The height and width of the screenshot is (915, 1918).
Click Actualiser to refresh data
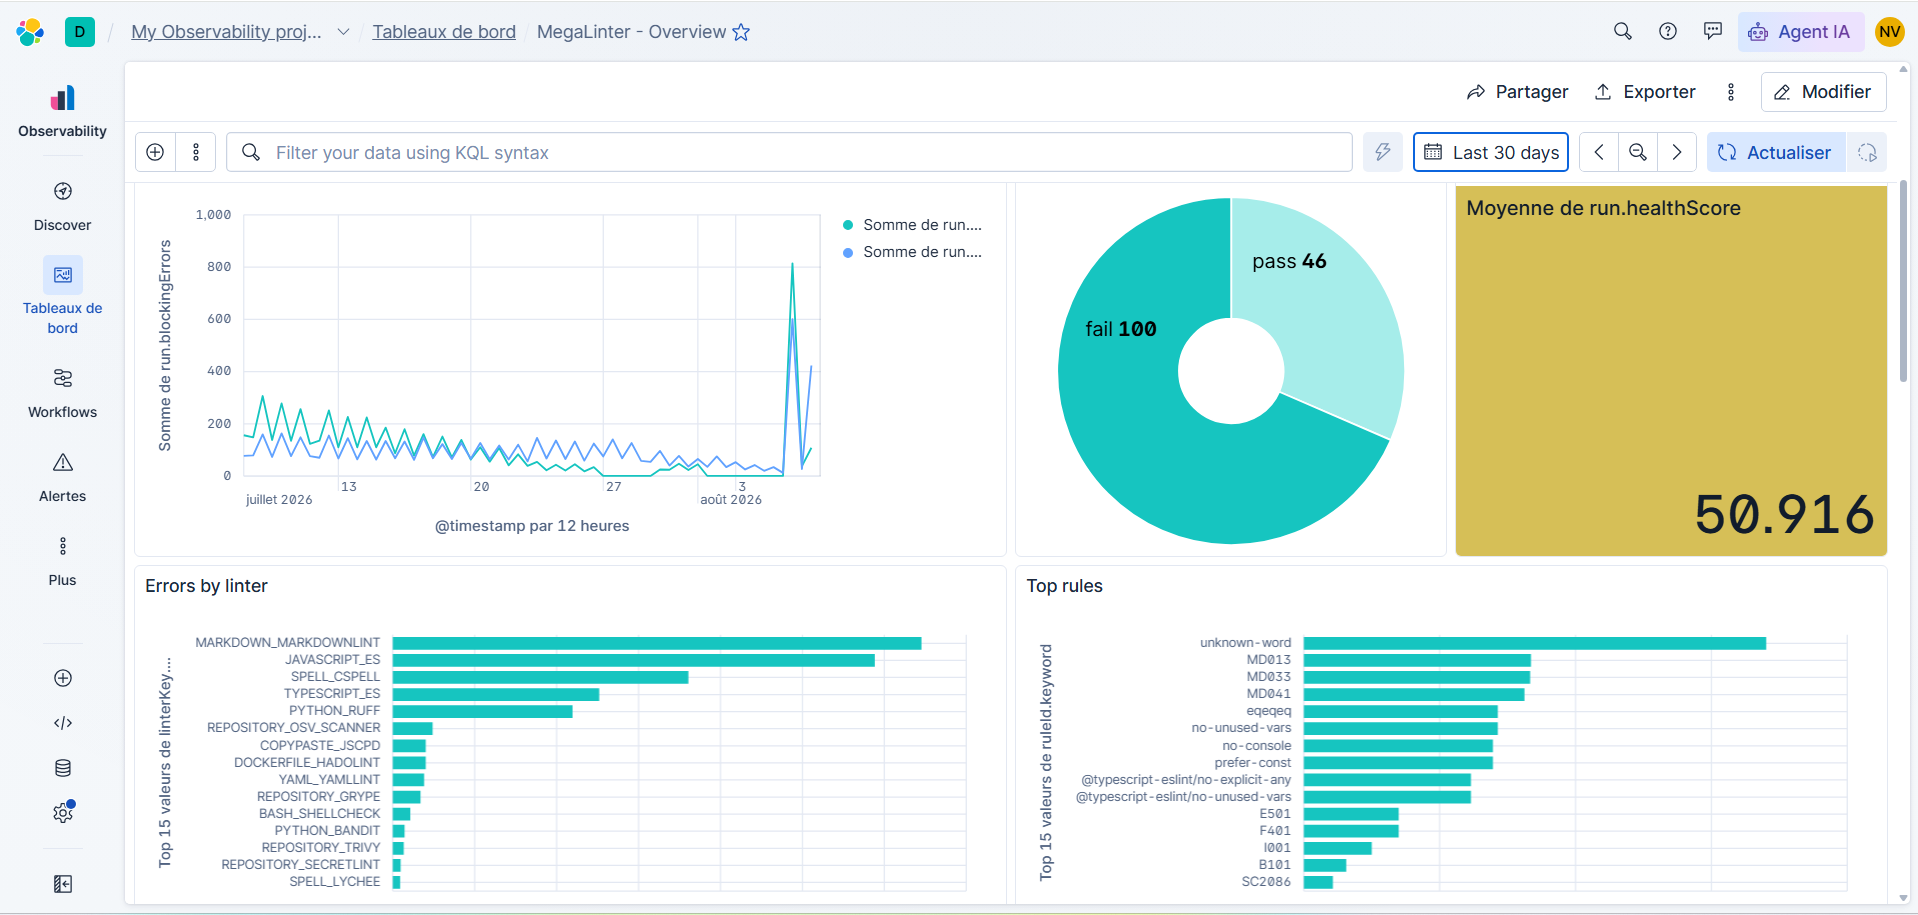[1775, 152]
